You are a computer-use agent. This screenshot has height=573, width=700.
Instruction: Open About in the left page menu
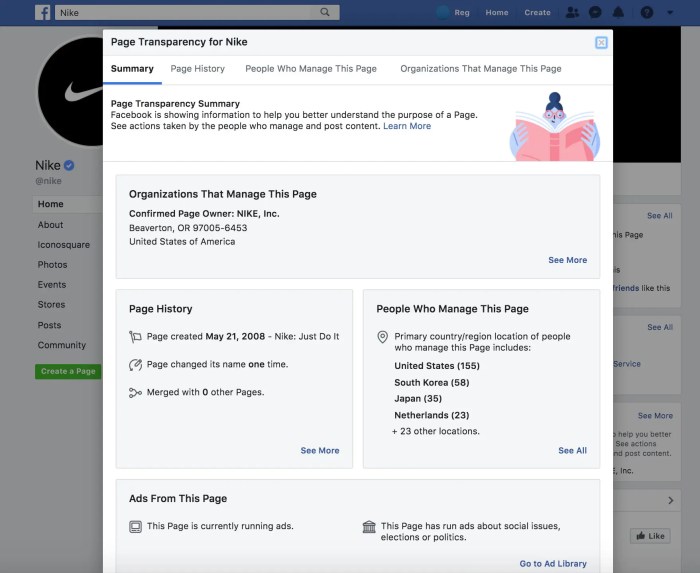click(x=50, y=225)
